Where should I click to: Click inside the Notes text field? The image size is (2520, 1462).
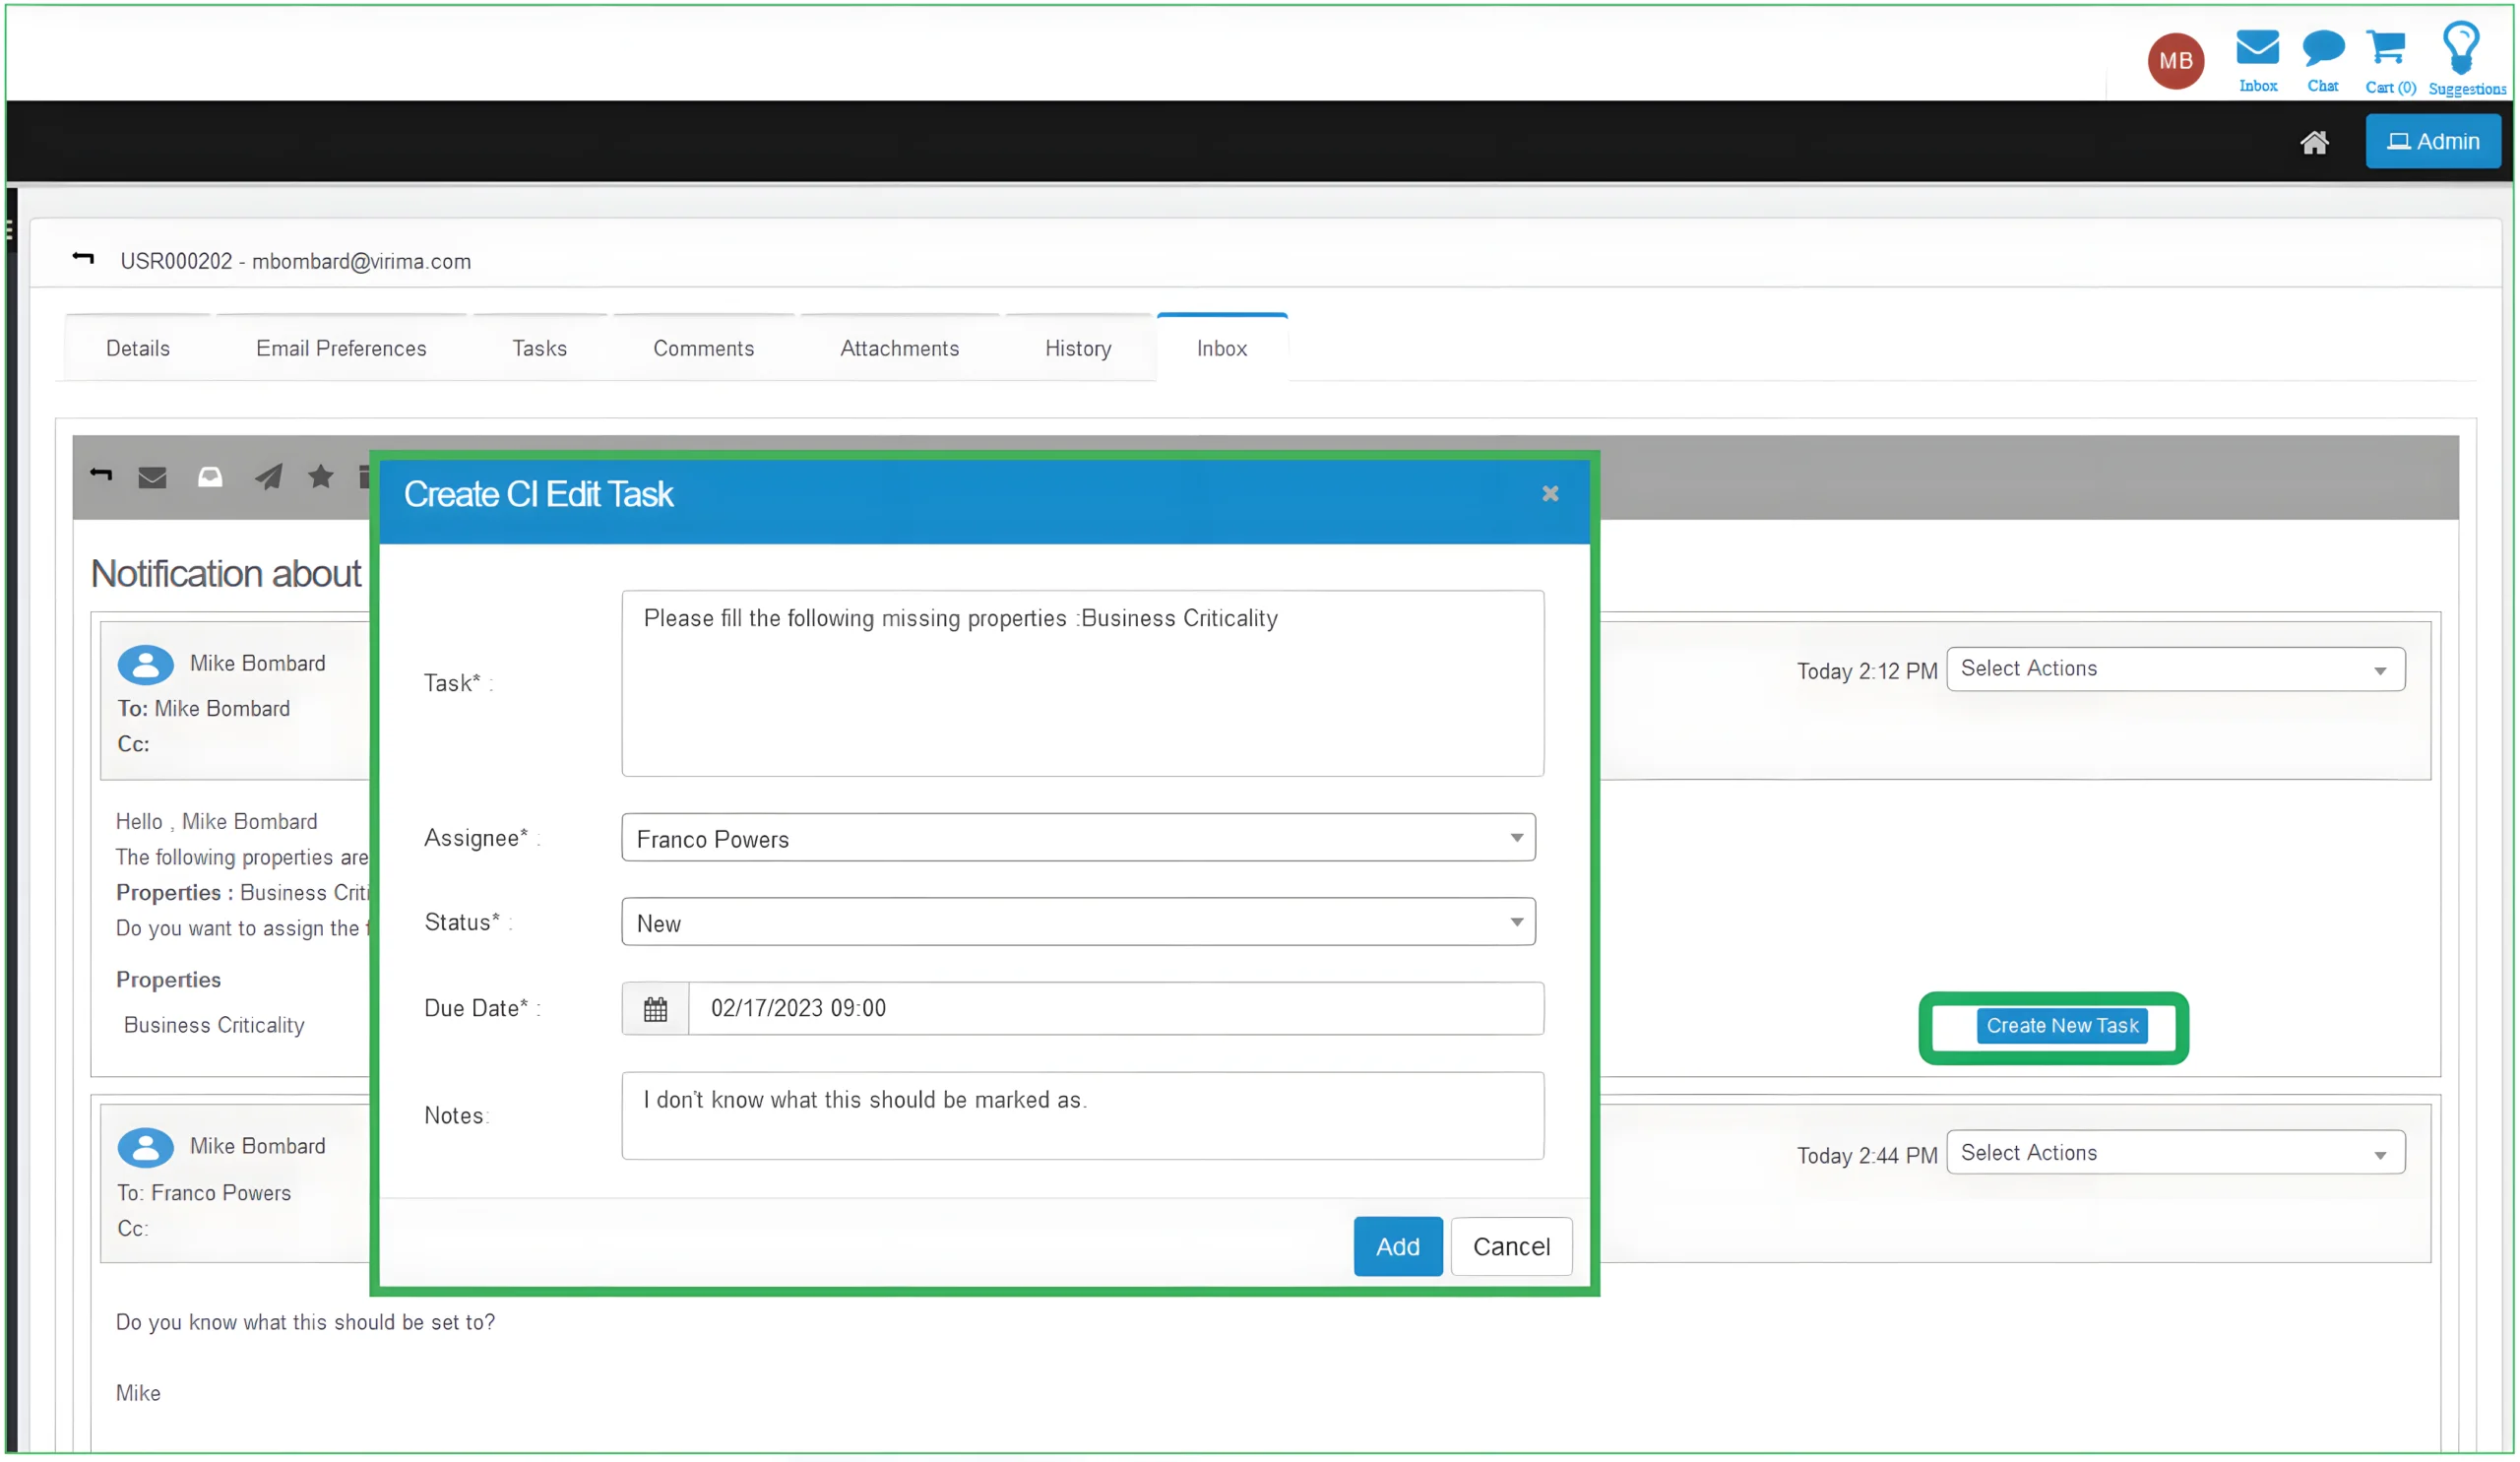(1081, 1115)
